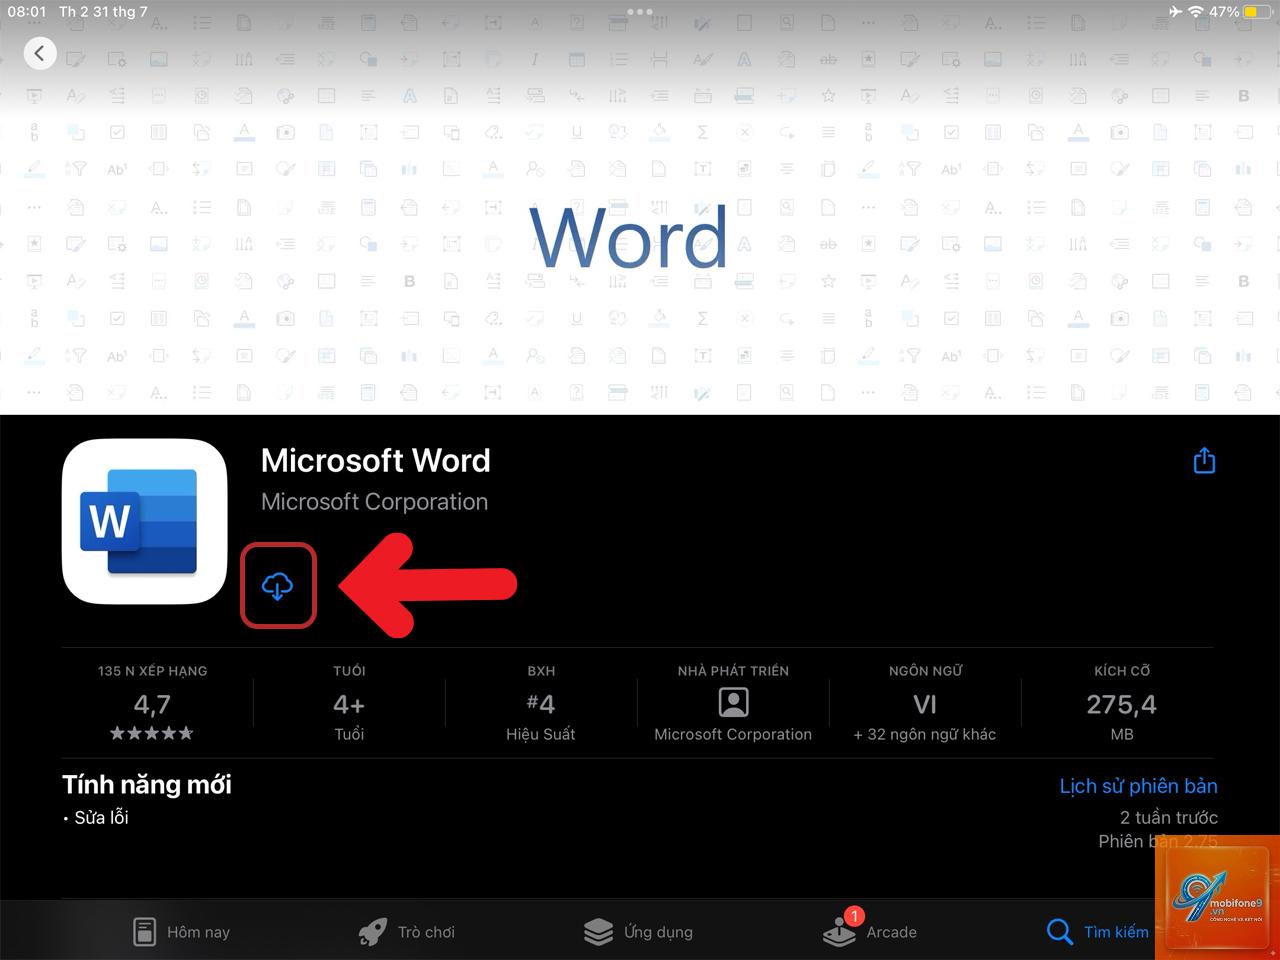Tap the Tính năng mới heading
The image size is (1280, 960).
click(x=147, y=785)
